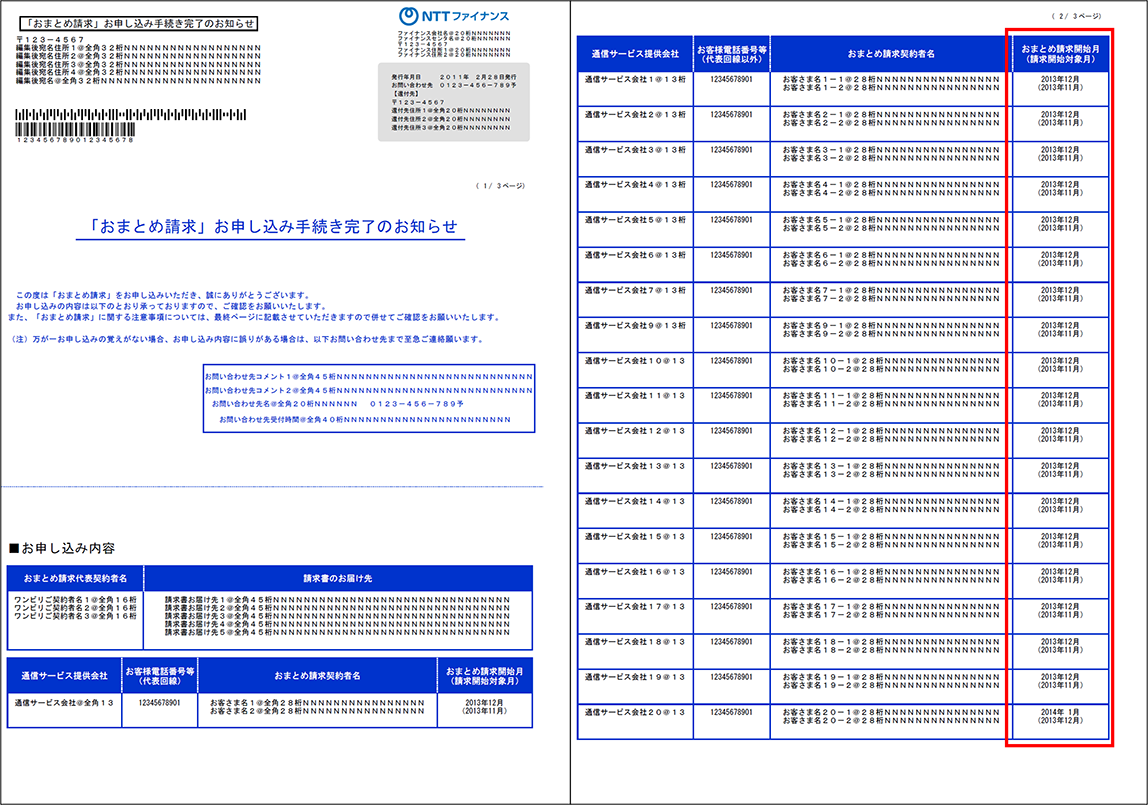Click the お客様電話番号等(代表回線以外) header
The width and height of the screenshot is (1148, 805).
732,53
